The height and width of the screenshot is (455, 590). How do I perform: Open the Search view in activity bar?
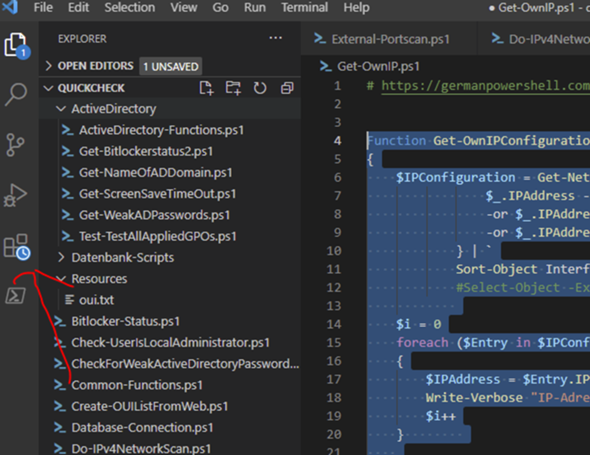click(15, 94)
